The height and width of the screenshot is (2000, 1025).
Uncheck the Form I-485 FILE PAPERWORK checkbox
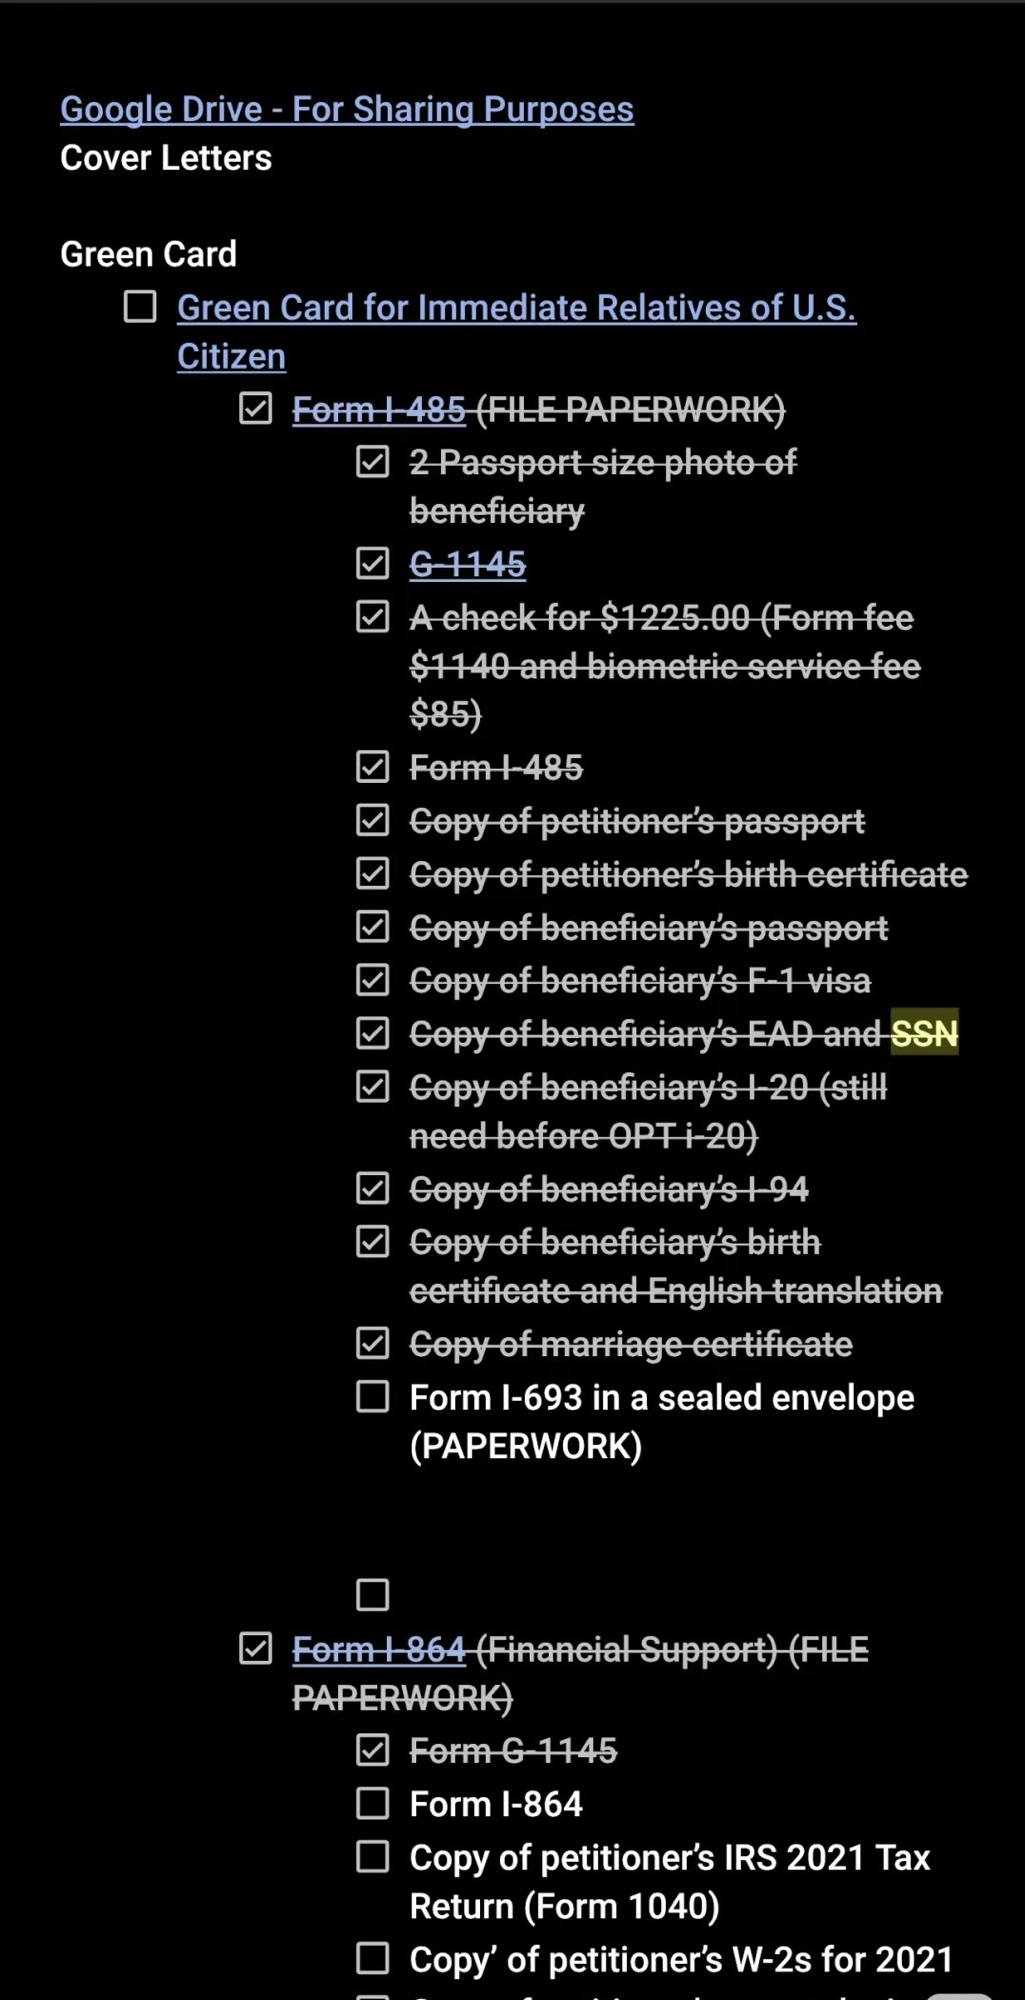(x=256, y=409)
